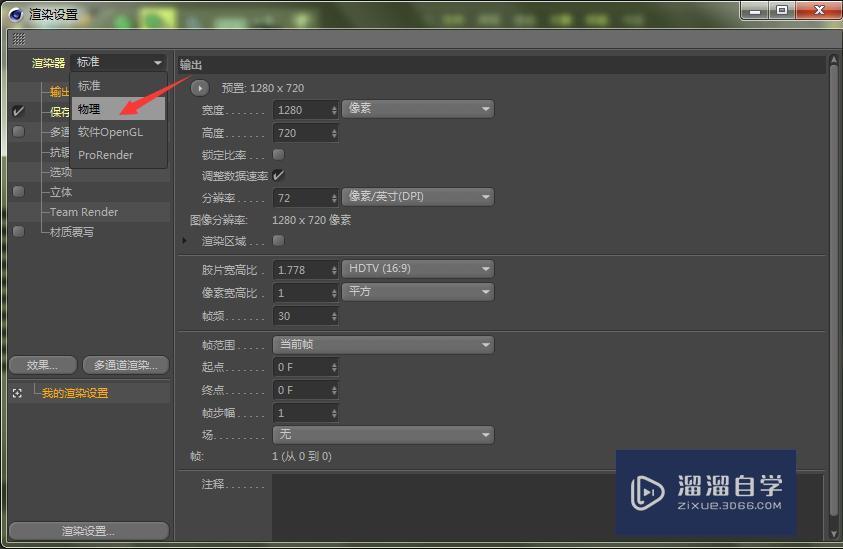Screen dimensions: 843x549
Task: Click the 帧频 field showing 30
Action: pyautogui.click(x=301, y=316)
